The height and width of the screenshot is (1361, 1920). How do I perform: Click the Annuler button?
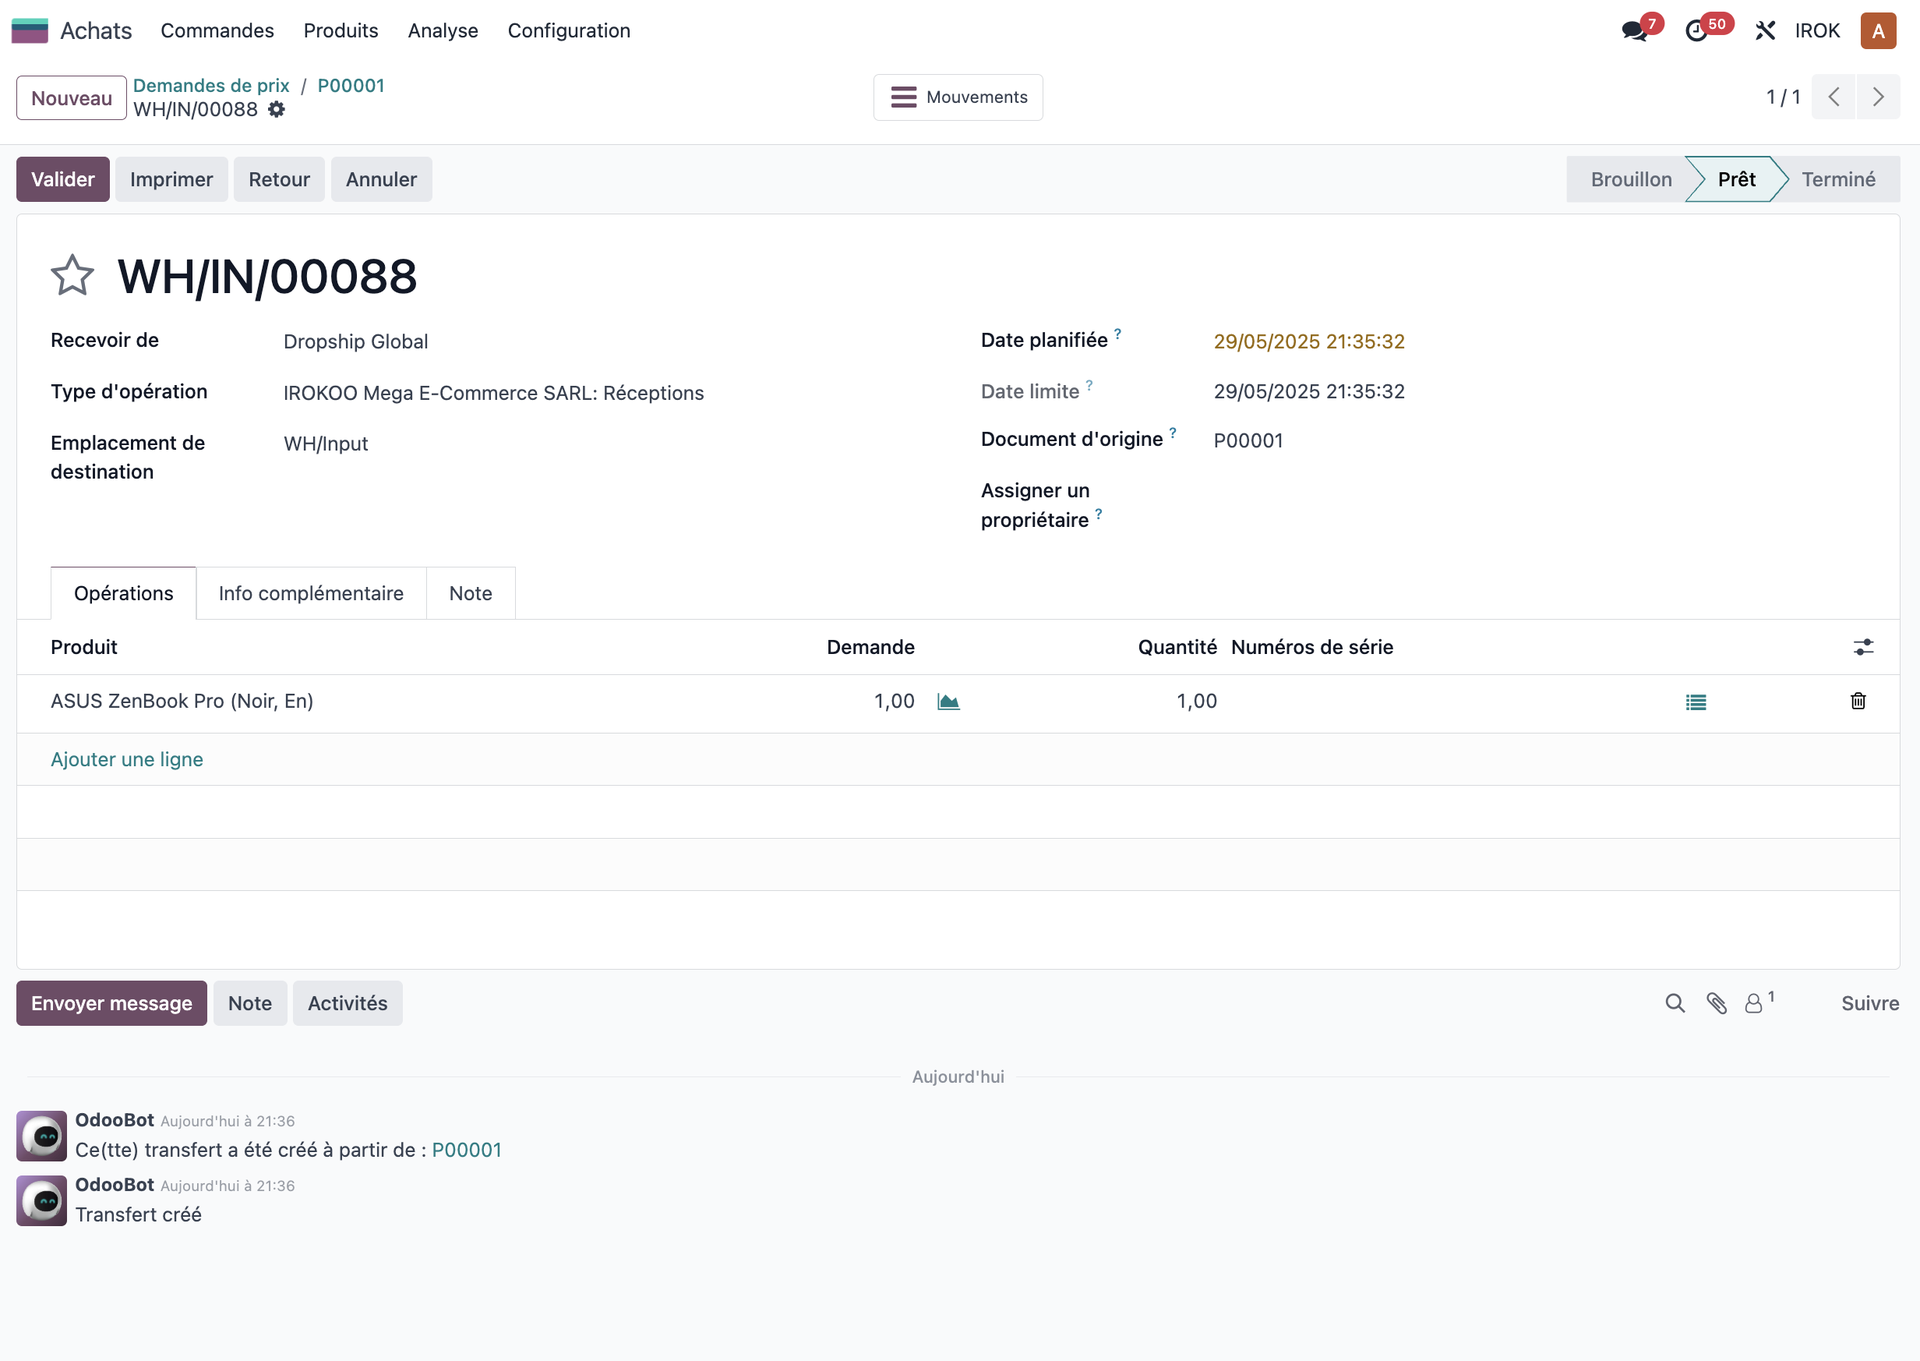(381, 179)
